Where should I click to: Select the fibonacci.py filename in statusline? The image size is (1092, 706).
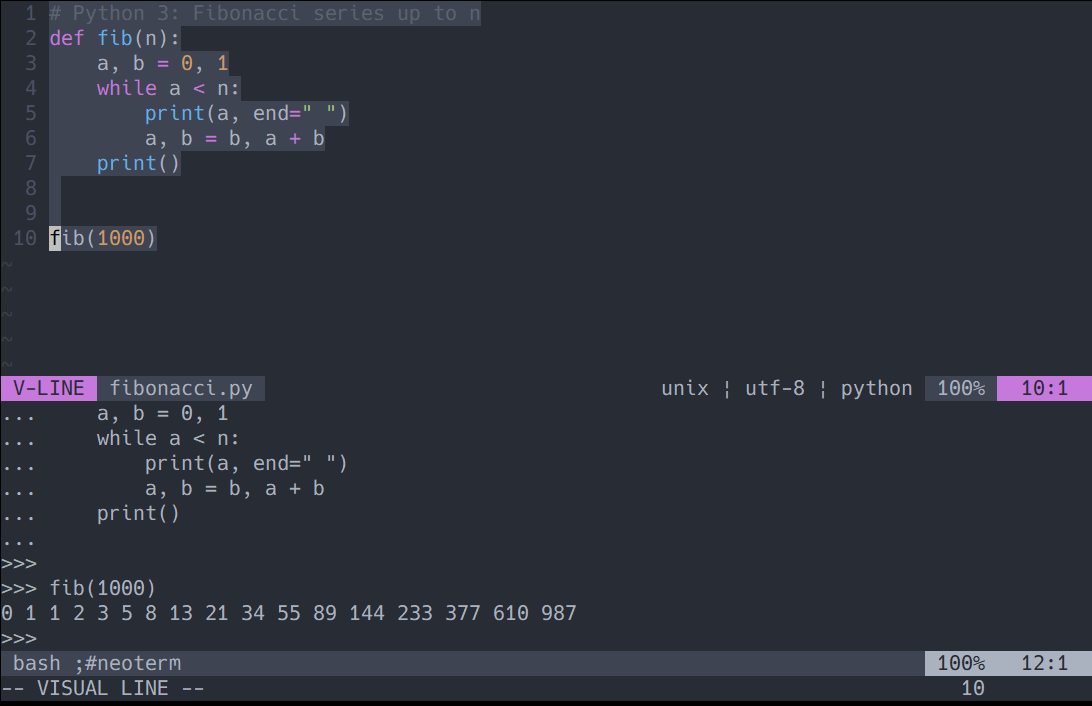(181, 388)
